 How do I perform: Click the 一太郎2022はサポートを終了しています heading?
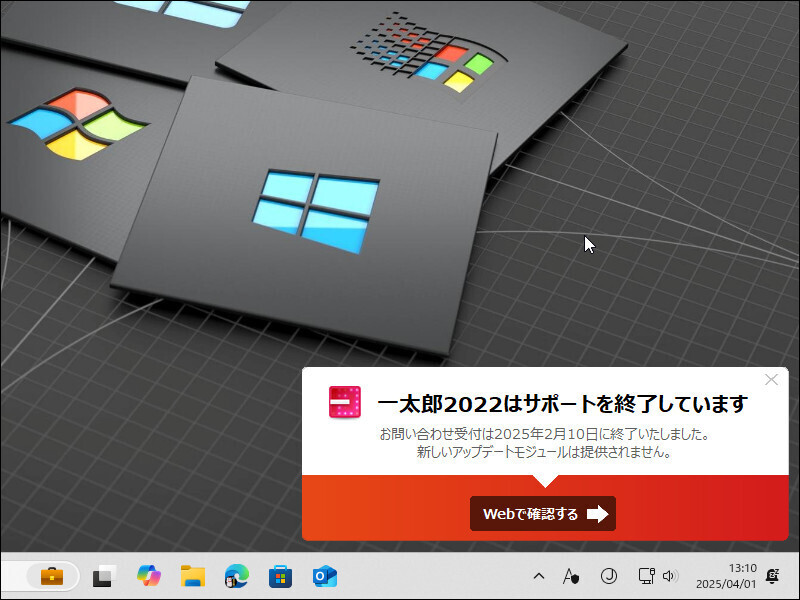562,404
